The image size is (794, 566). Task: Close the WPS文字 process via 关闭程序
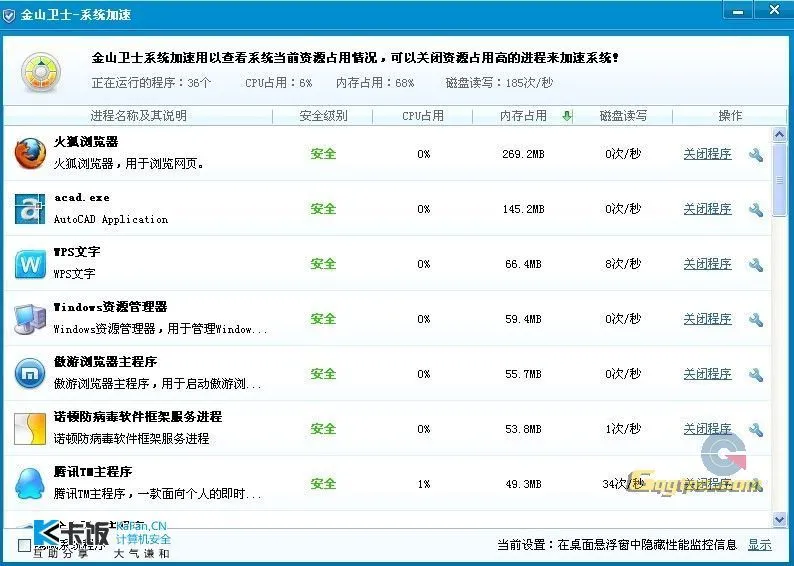tap(707, 264)
